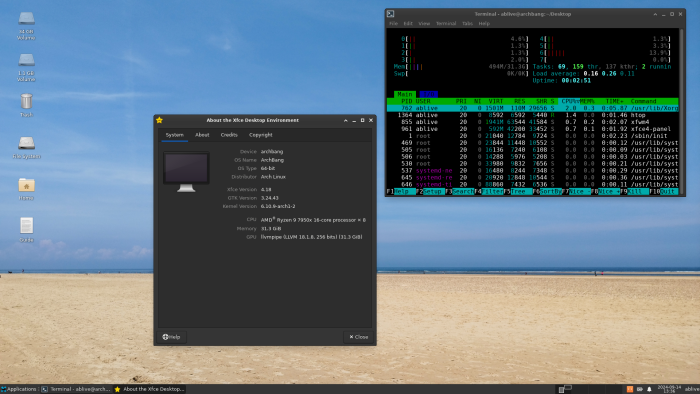Switch to the System tab
Image resolution: width=700 pixels, height=394 pixels.
pos(175,135)
